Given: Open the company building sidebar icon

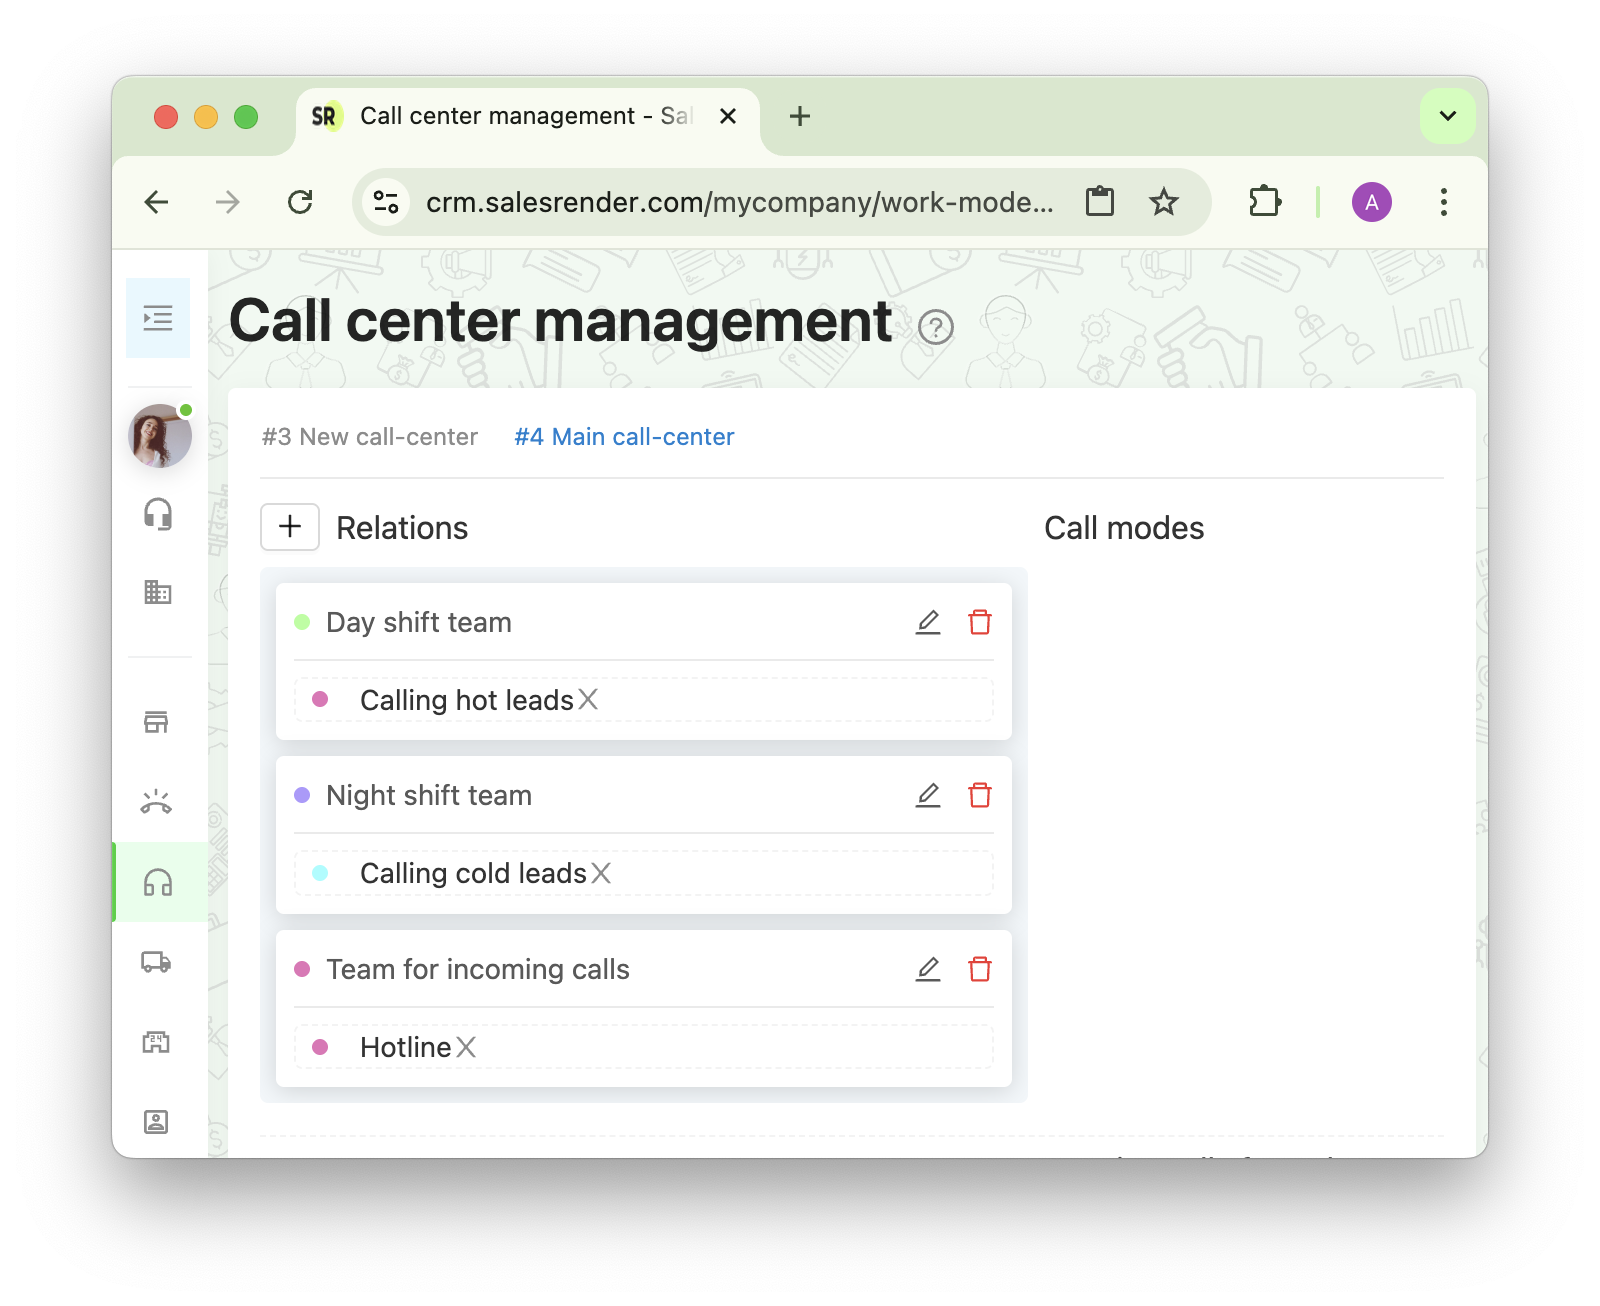Looking at the screenshot, I should click(158, 592).
